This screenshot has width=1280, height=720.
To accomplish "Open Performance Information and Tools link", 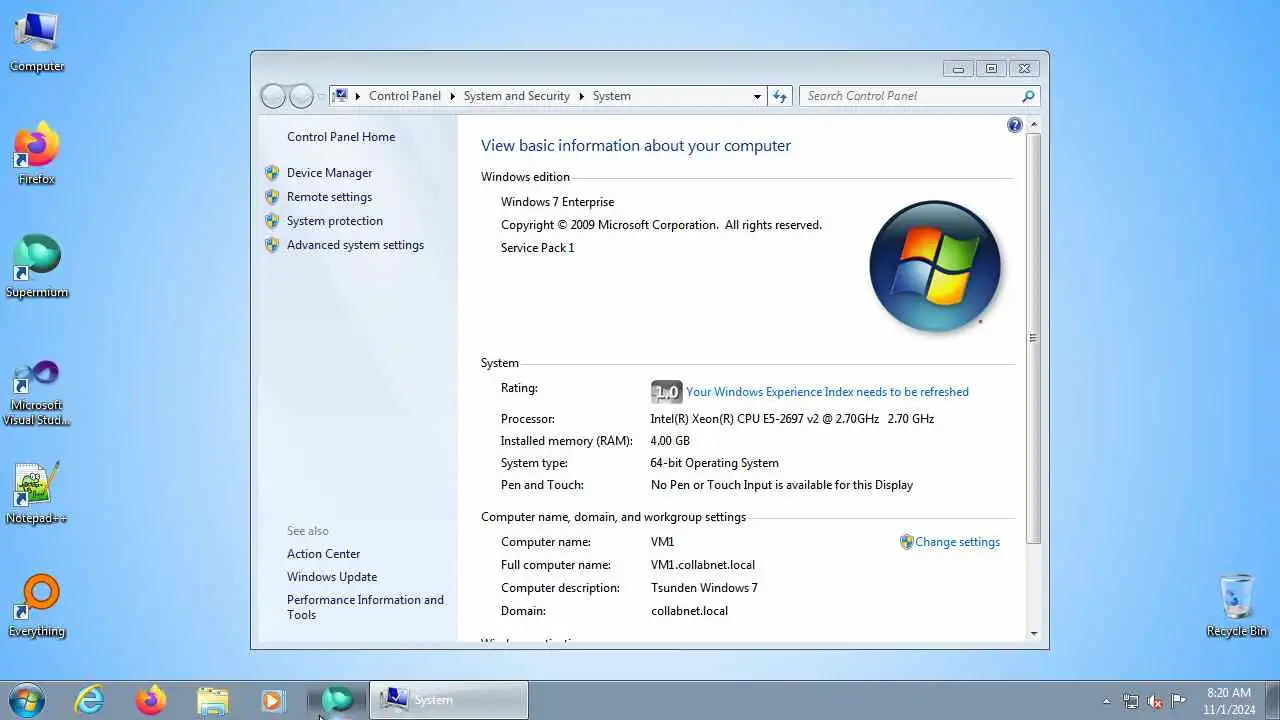I will [365, 607].
